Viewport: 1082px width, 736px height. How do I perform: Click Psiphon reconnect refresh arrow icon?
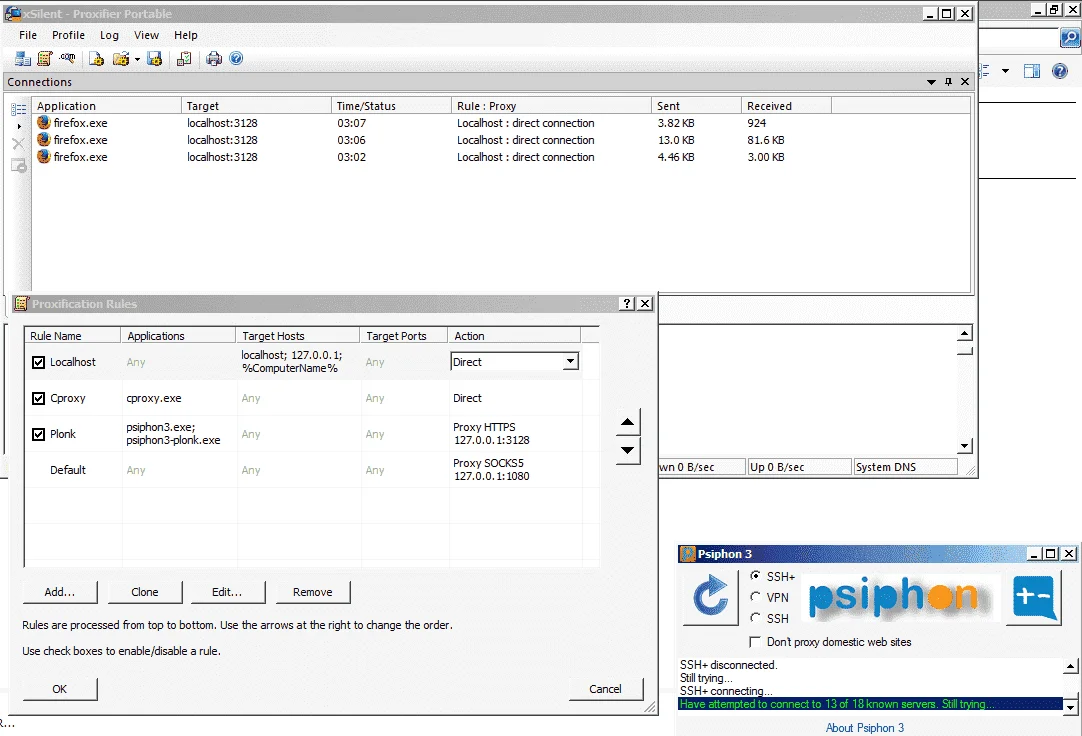click(711, 597)
